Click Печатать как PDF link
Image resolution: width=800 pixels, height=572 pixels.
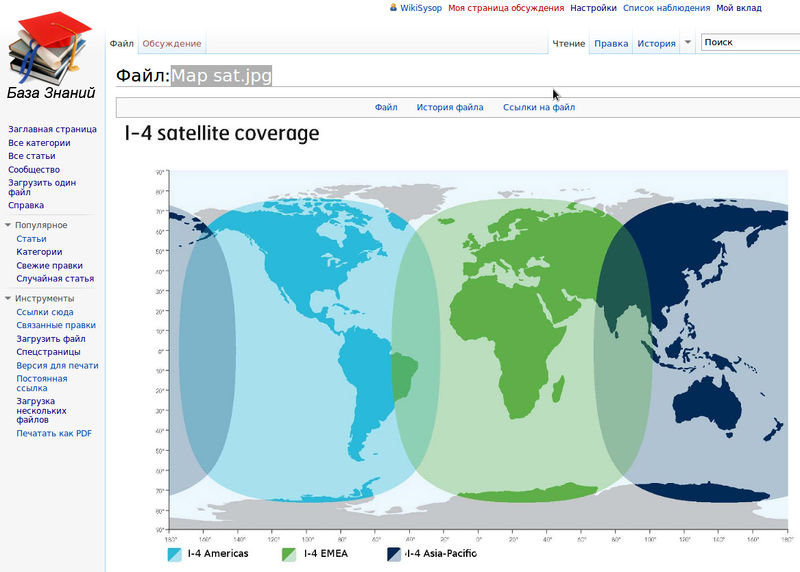click(54, 433)
